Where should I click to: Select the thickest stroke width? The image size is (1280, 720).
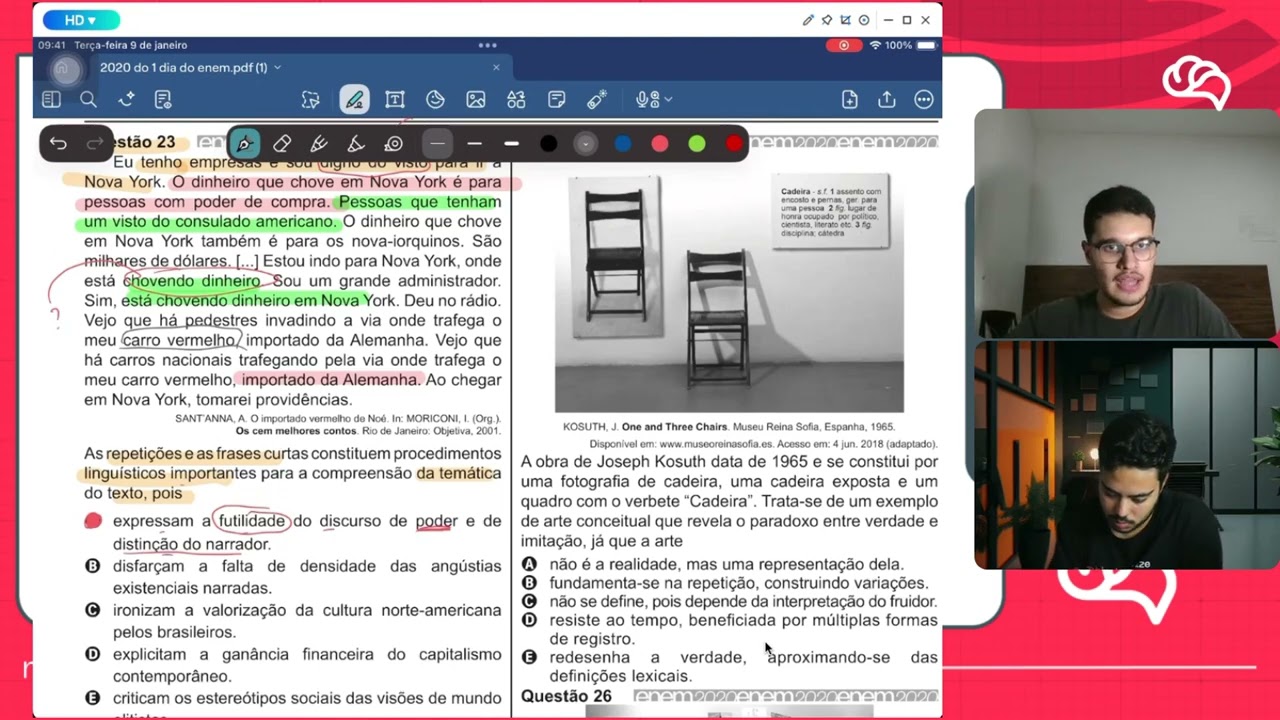(x=512, y=144)
